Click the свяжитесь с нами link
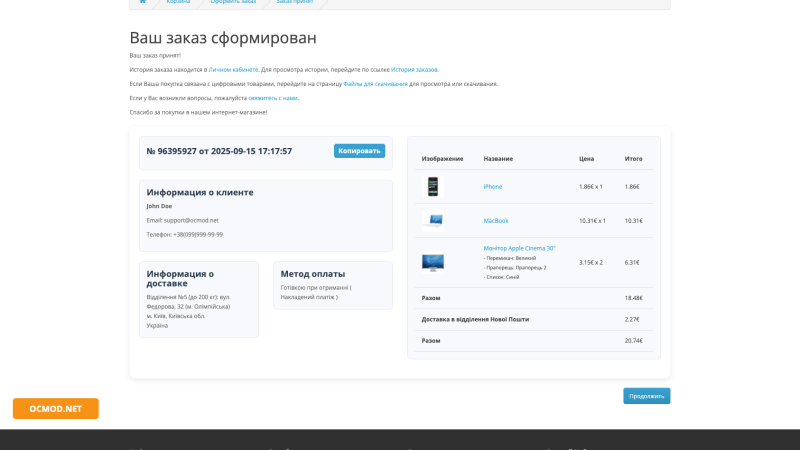Viewport: 800px width, 450px height. coord(272,98)
